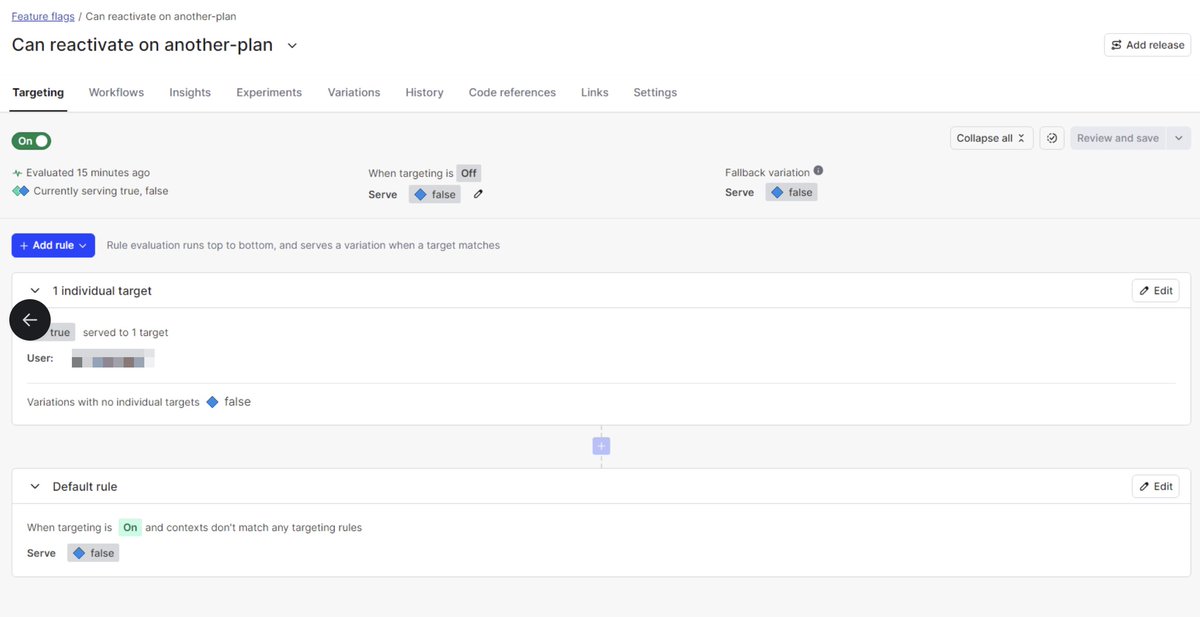
Task: Click the true variation chip
Action: 59,333
